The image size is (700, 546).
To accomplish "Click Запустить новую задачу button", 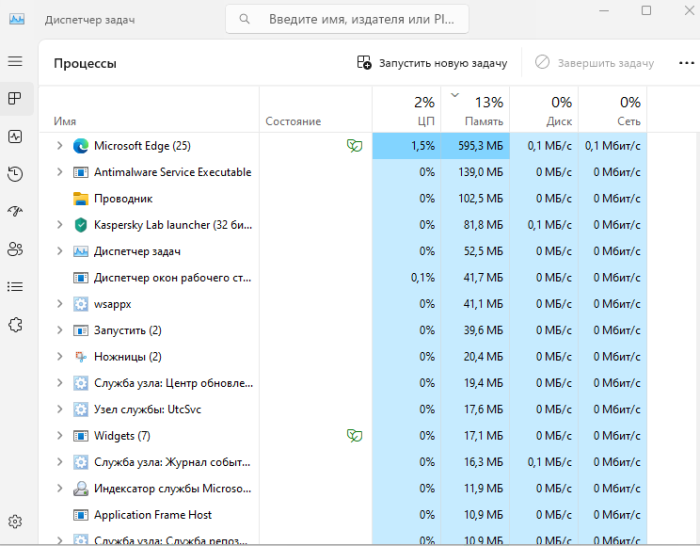I will pyautogui.click(x=432, y=63).
